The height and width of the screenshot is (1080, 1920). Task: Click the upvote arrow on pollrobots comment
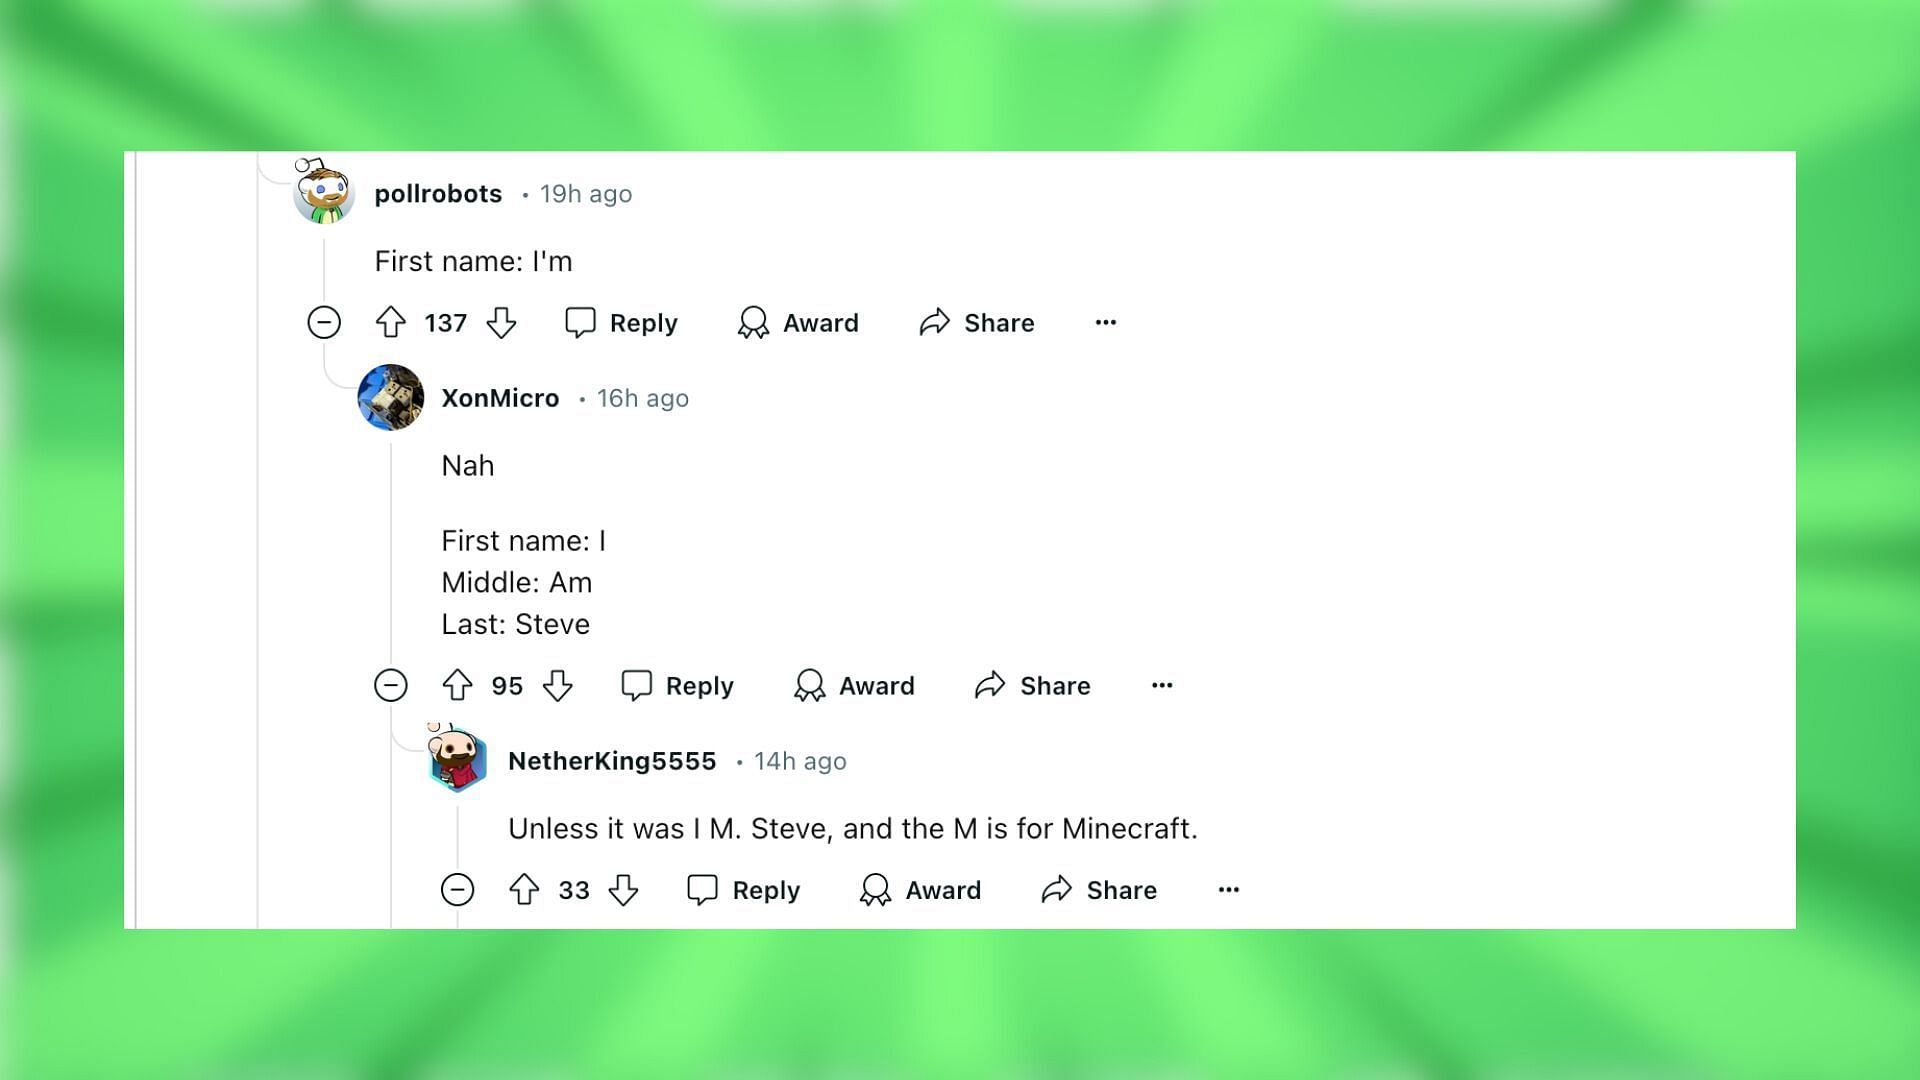click(x=392, y=322)
